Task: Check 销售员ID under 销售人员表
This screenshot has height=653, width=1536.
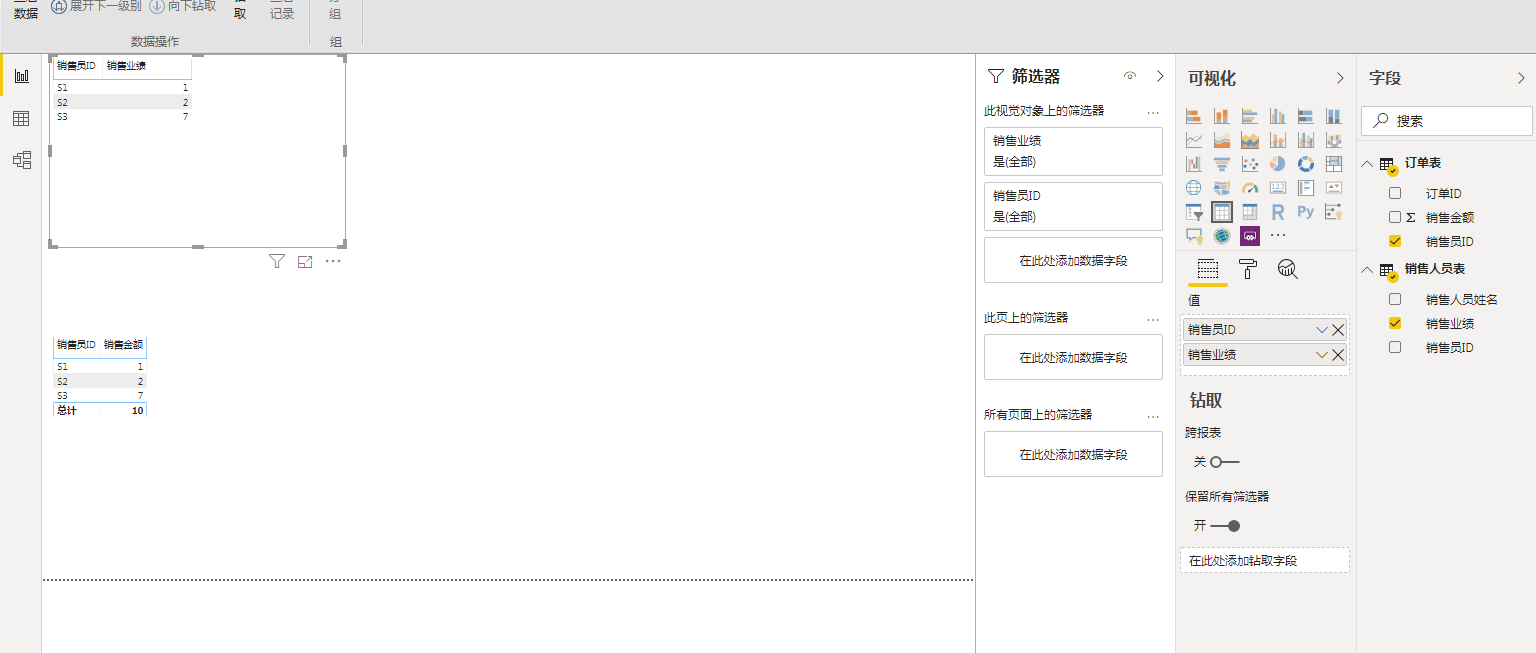Action: coord(1395,347)
